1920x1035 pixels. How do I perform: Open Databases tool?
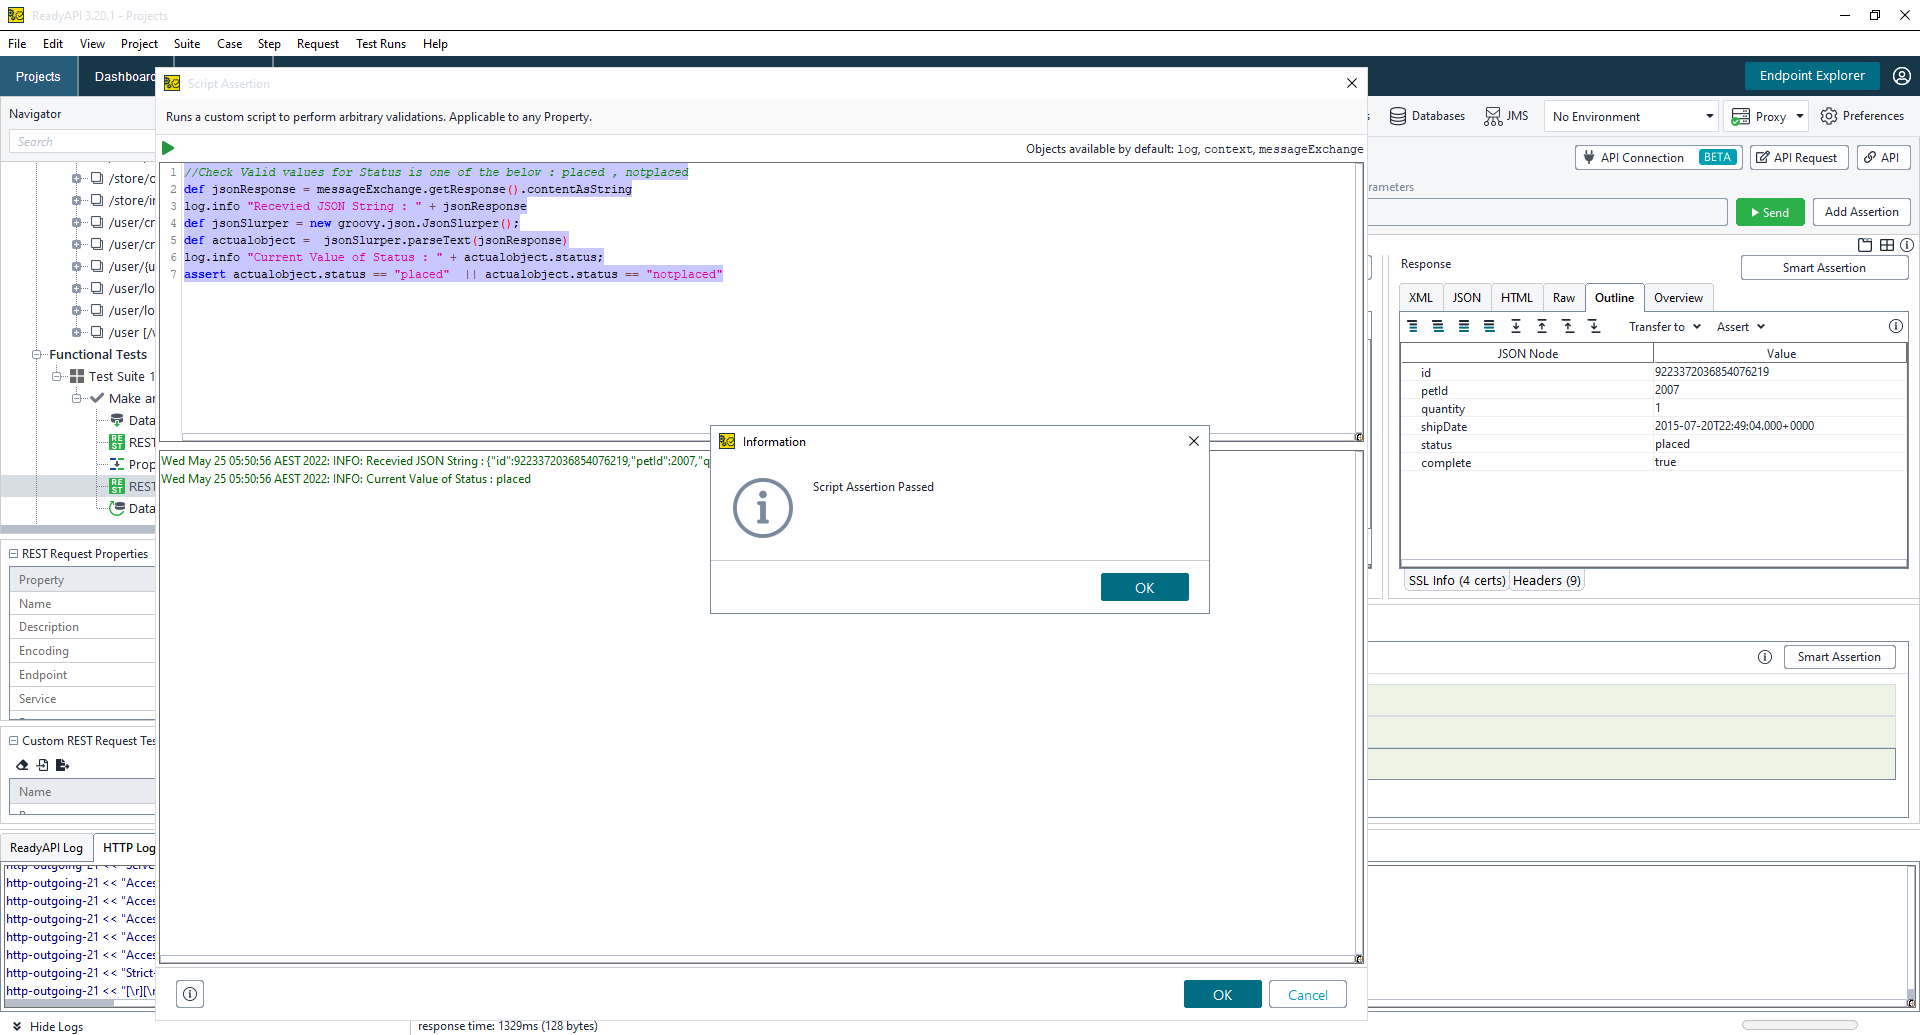pos(1427,116)
